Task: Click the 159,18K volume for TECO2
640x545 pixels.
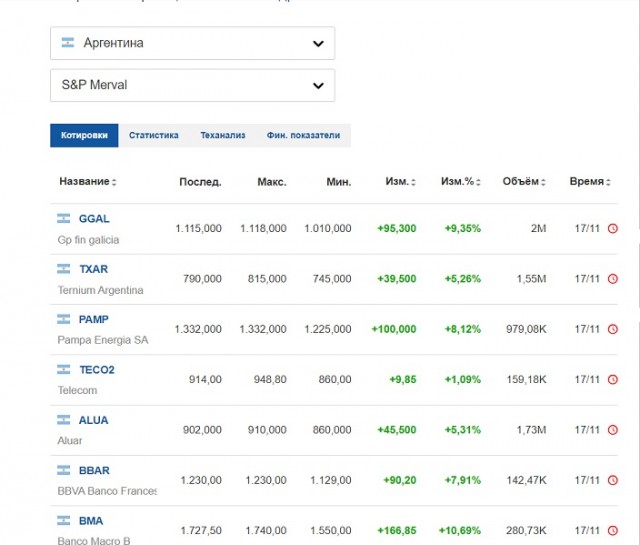Action: click(x=526, y=380)
